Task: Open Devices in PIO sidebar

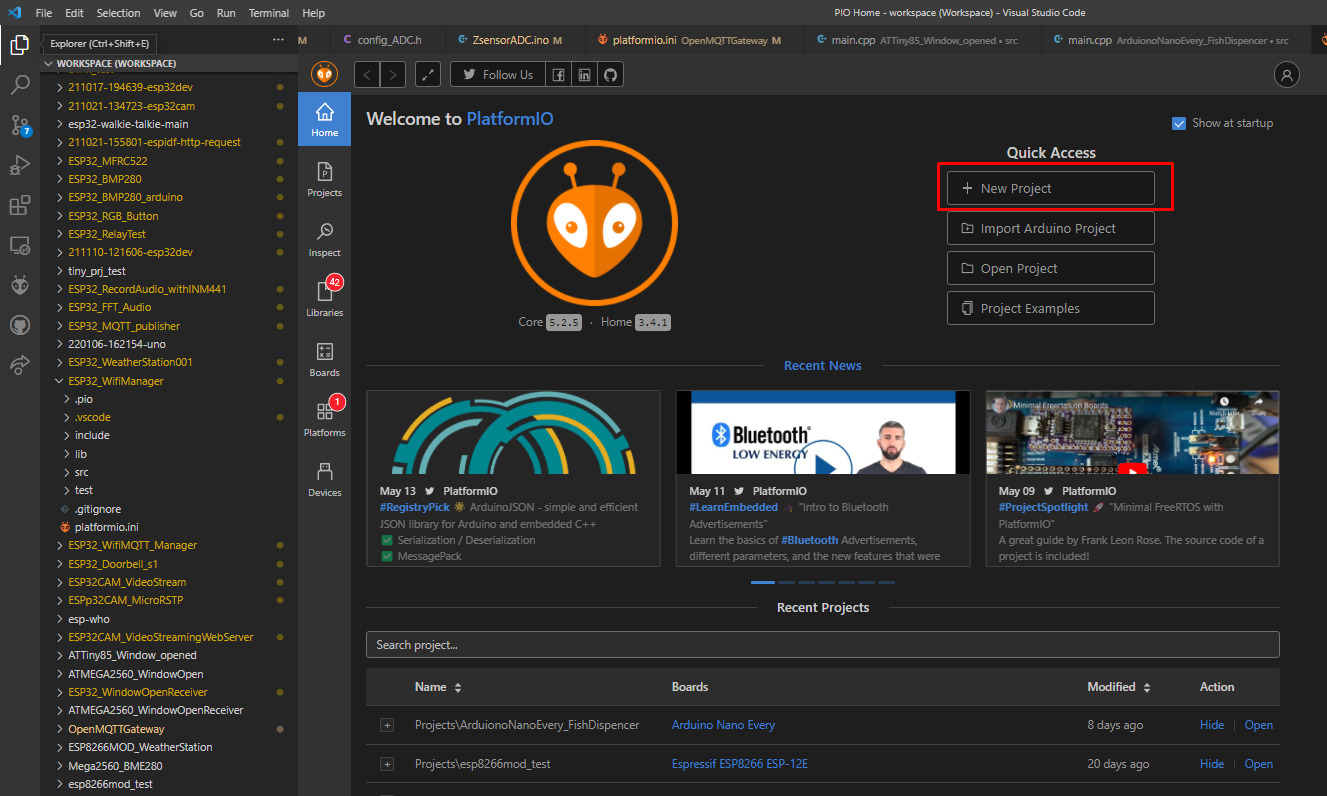Action: 324,479
